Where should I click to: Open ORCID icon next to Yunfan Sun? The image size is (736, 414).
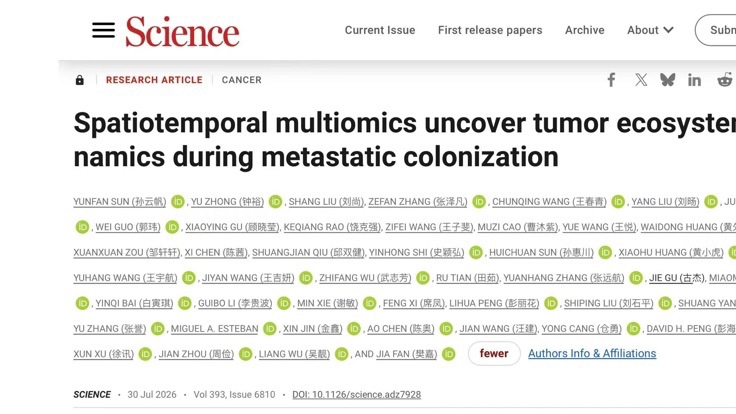(x=178, y=202)
